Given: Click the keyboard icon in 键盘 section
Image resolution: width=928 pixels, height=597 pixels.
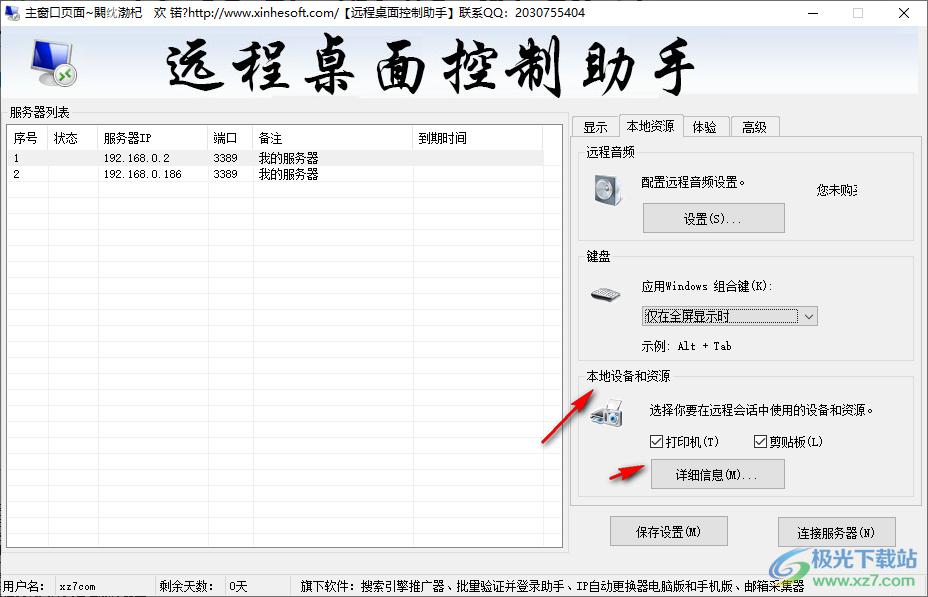Looking at the screenshot, I should [606, 294].
